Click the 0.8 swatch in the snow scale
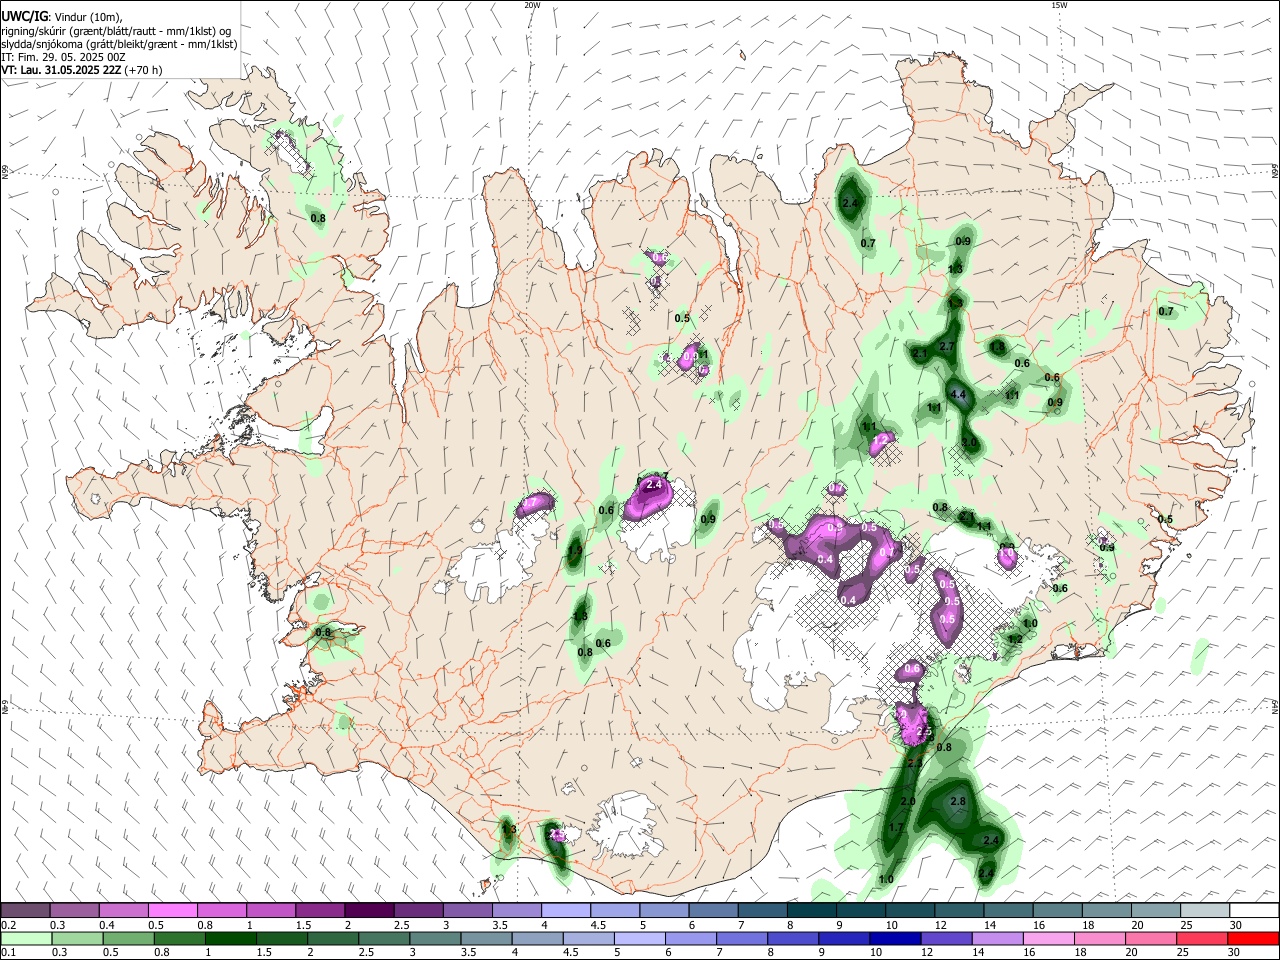The image size is (1280, 960). coord(221,910)
